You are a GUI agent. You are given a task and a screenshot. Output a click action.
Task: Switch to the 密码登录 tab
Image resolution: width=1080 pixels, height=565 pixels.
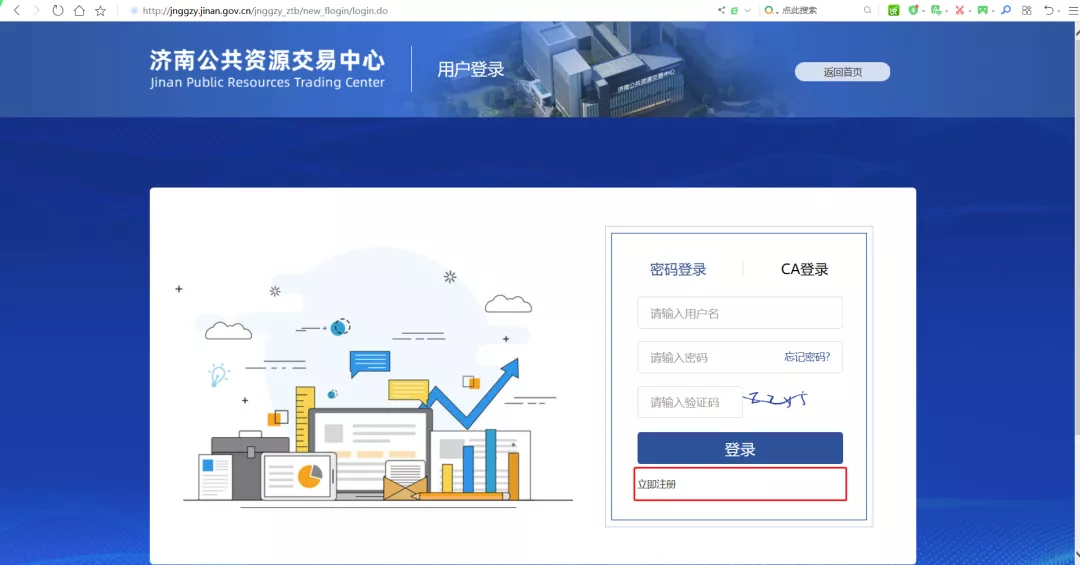point(678,269)
